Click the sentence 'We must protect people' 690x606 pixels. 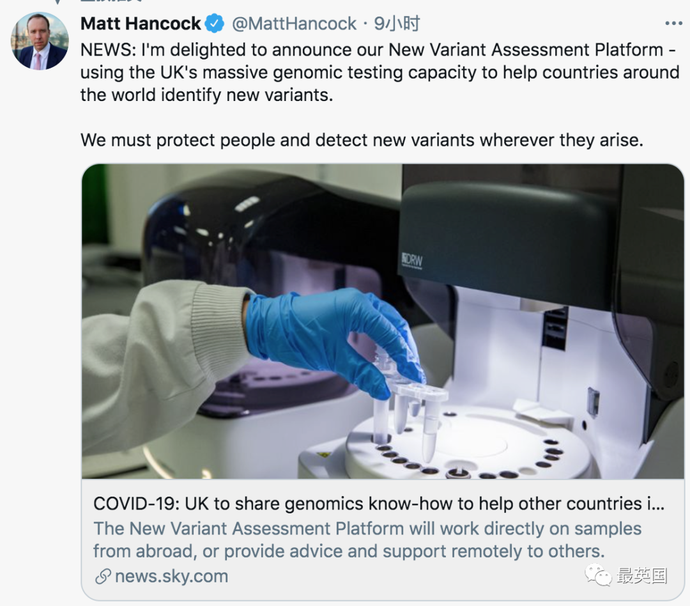(362, 140)
